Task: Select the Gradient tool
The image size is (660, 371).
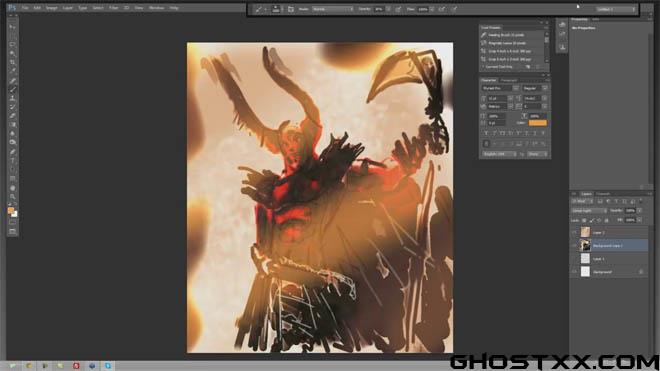Action: (13, 125)
